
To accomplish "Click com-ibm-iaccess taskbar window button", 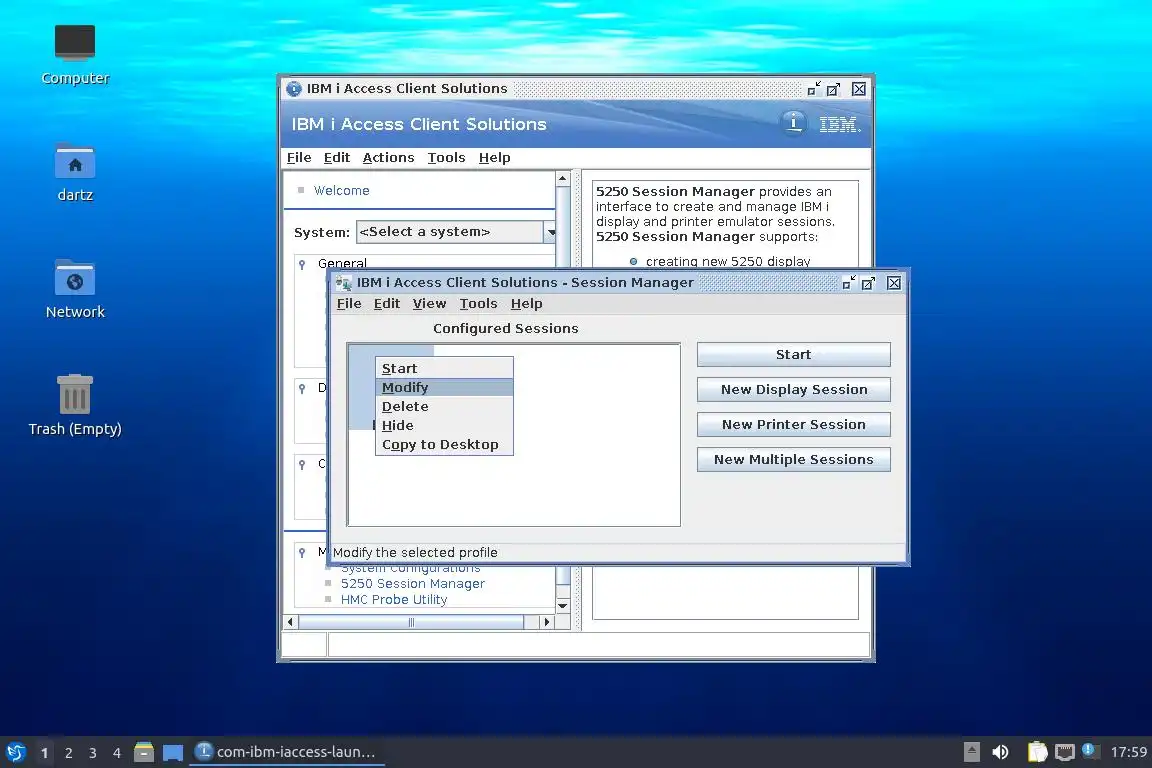I will pyautogui.click(x=287, y=752).
